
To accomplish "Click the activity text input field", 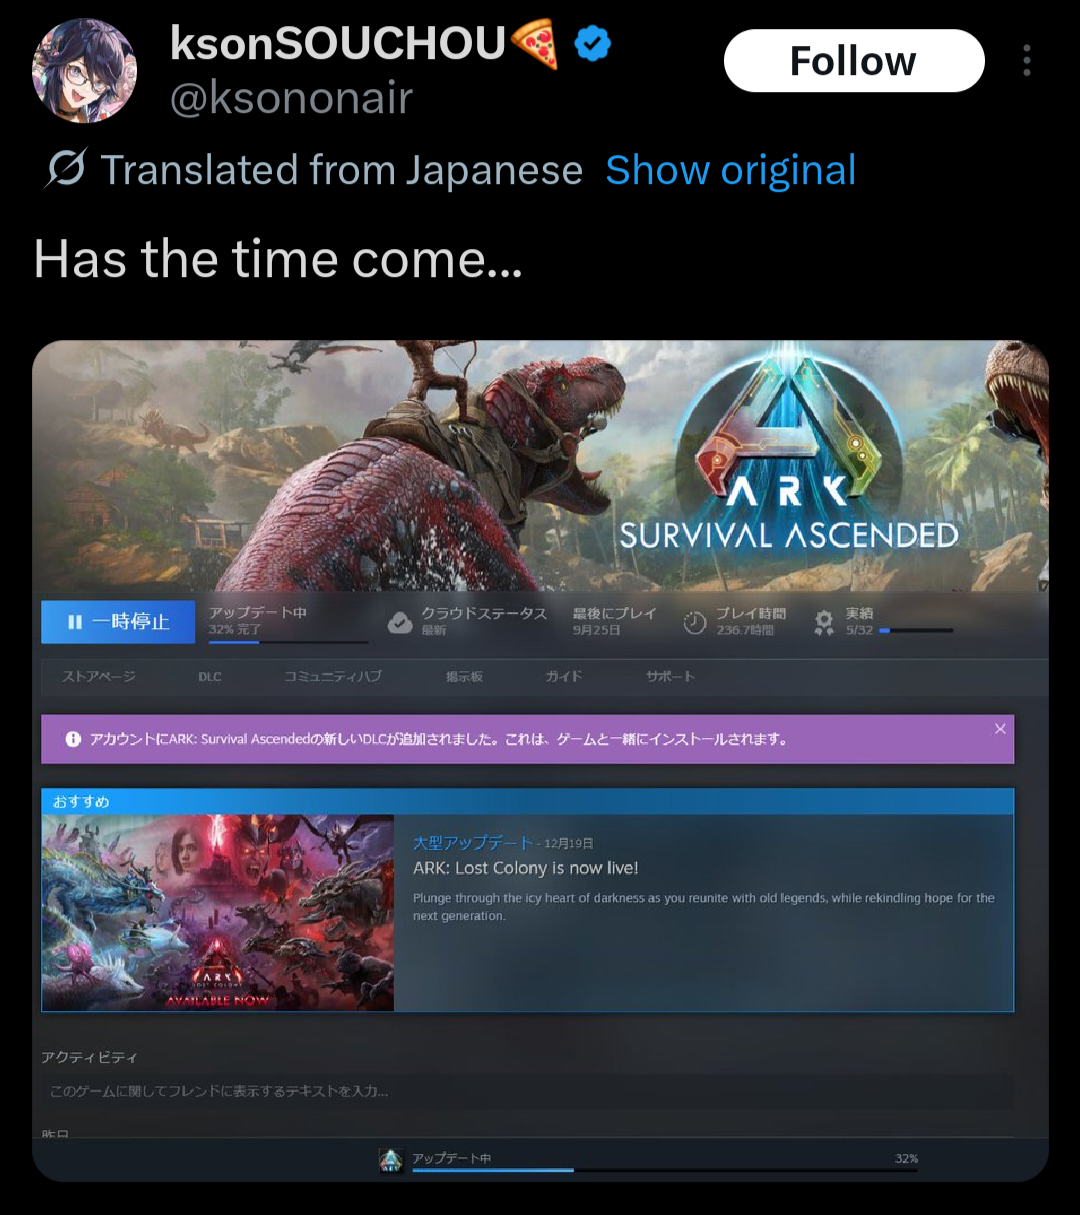I will (x=528, y=1091).
